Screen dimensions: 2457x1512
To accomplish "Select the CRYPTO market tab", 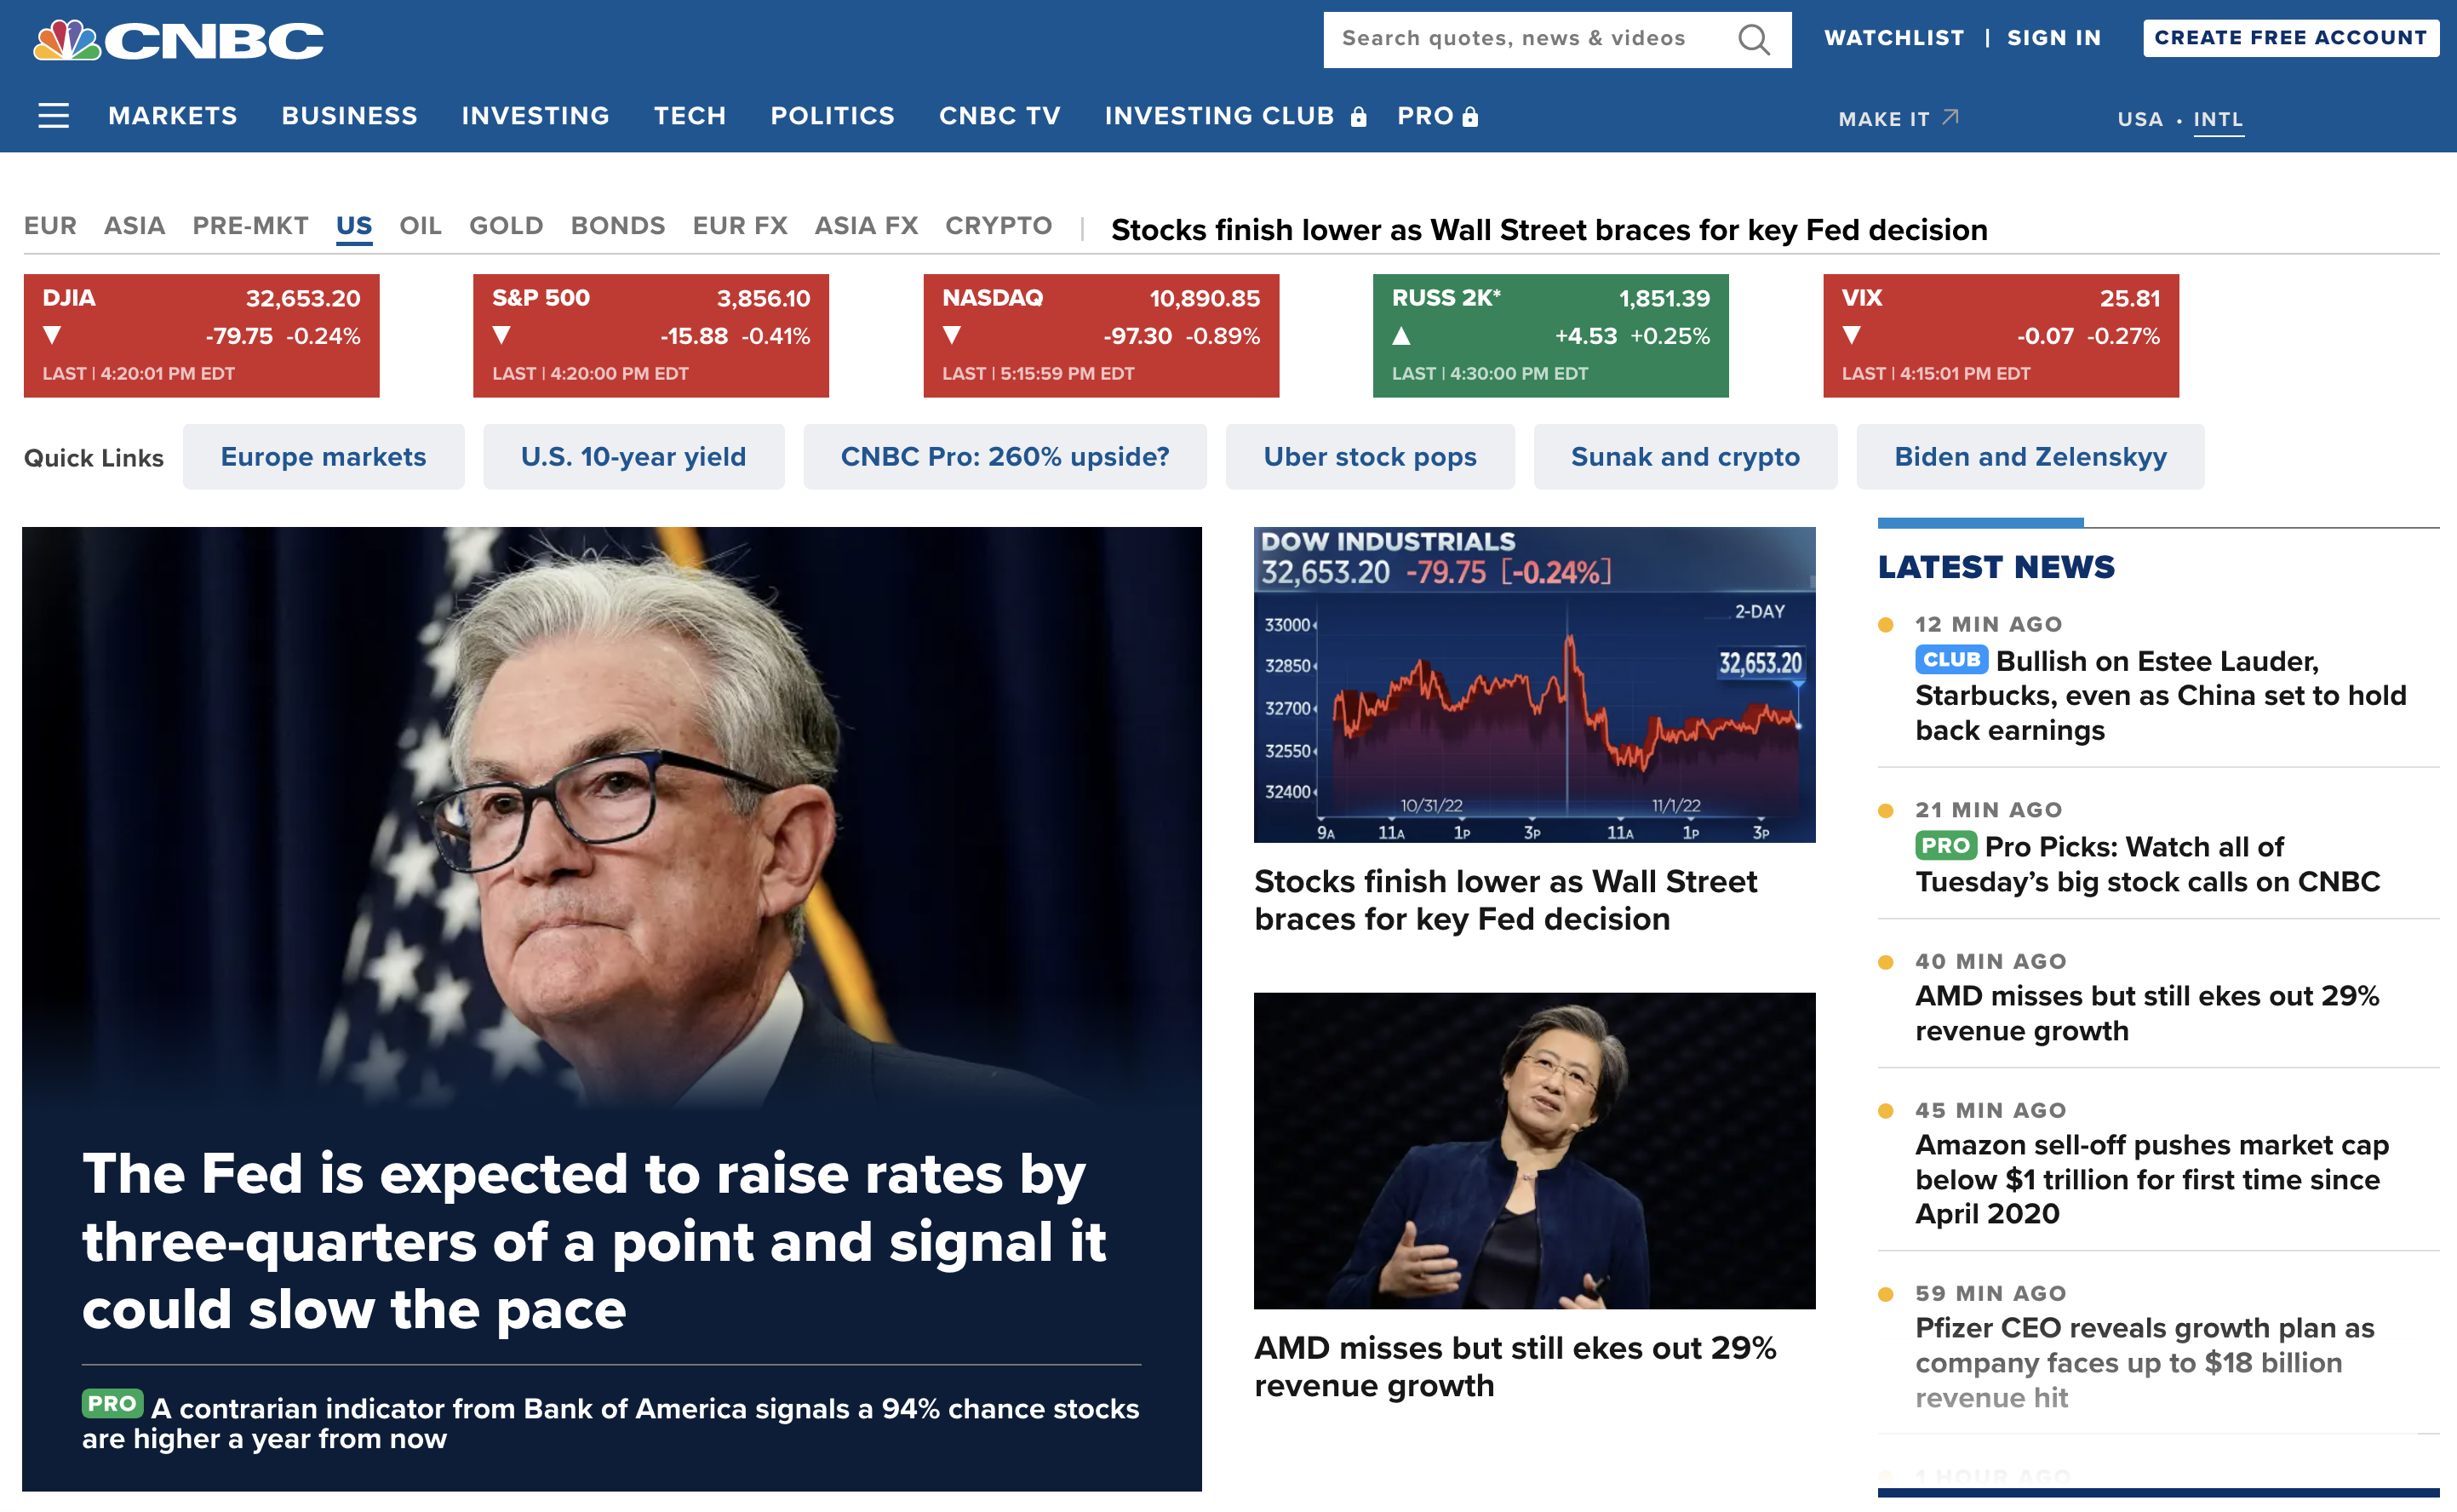I will 998,226.
